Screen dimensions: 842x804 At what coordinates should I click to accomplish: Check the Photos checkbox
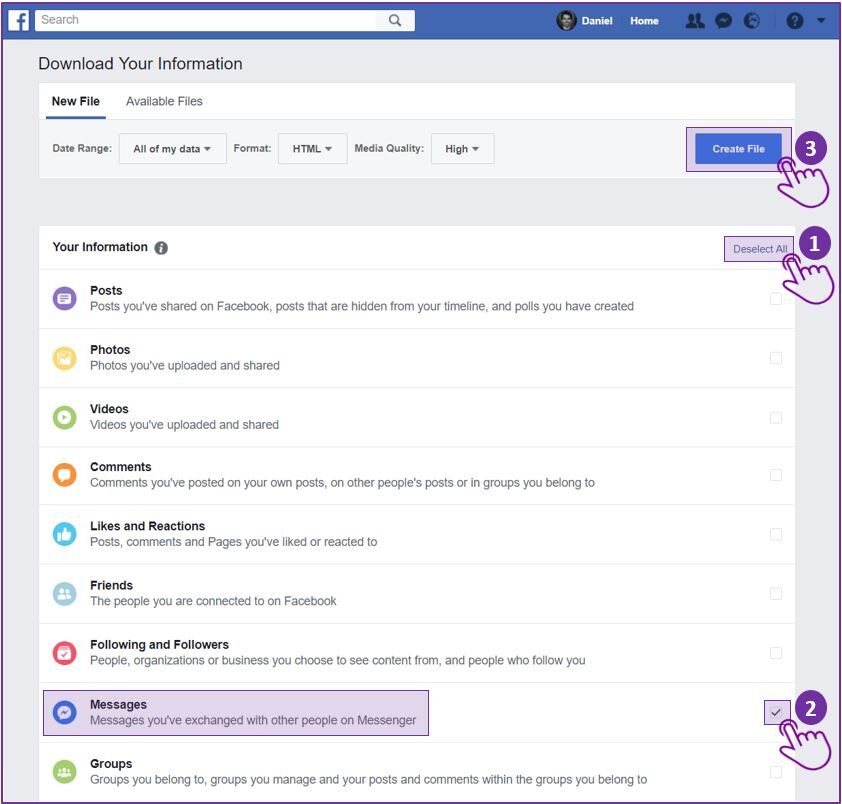pos(776,356)
